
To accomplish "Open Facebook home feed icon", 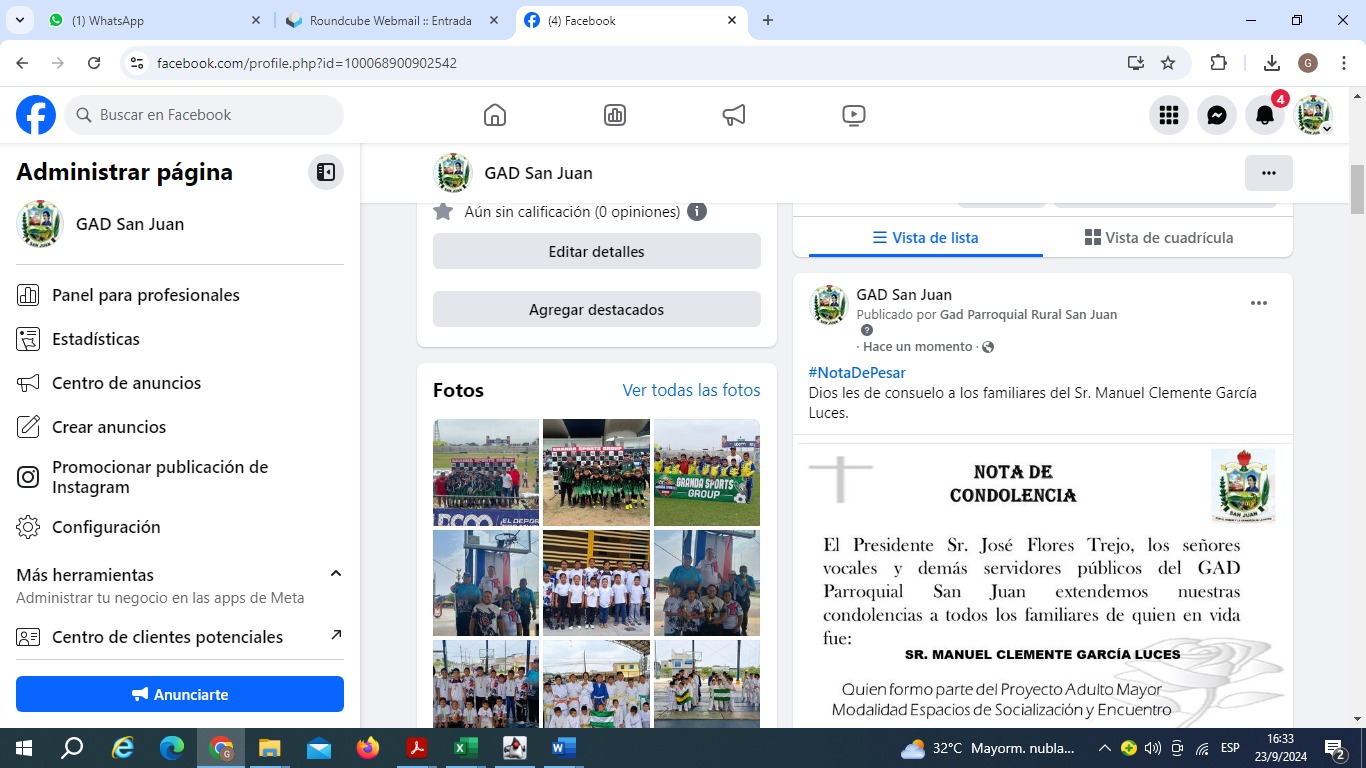I will tap(494, 115).
